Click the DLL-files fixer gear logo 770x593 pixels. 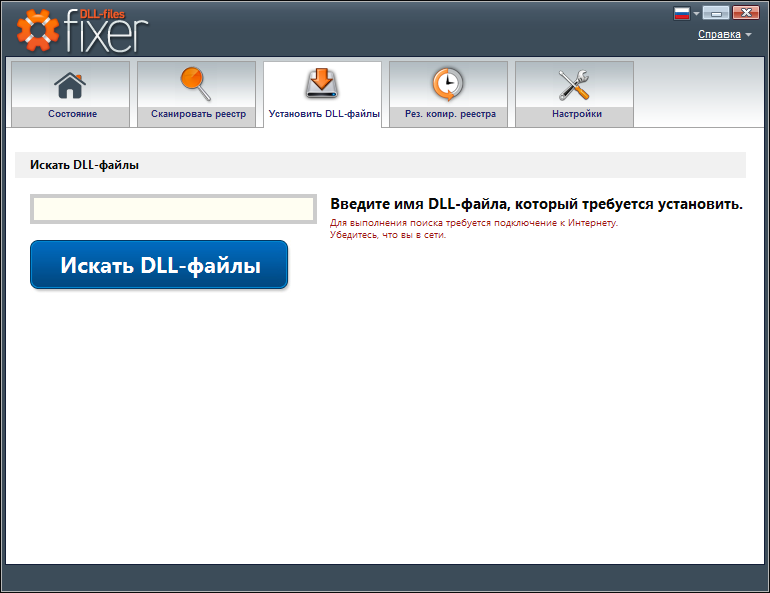pos(37,30)
